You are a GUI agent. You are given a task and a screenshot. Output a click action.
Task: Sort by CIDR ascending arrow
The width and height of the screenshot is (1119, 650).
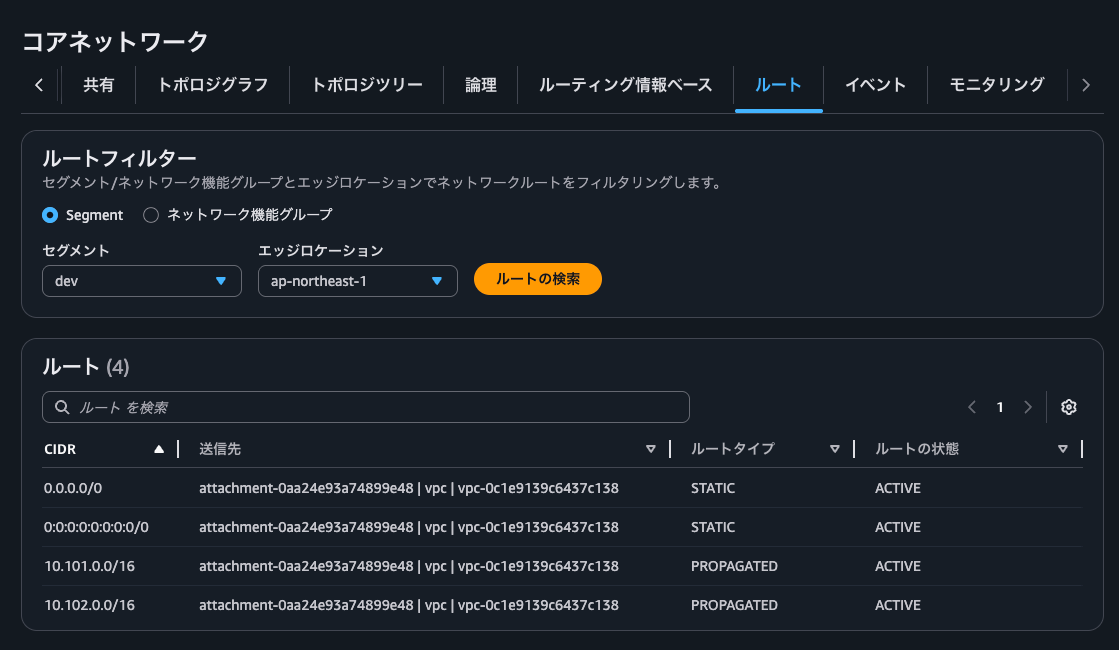pyautogui.click(x=158, y=449)
